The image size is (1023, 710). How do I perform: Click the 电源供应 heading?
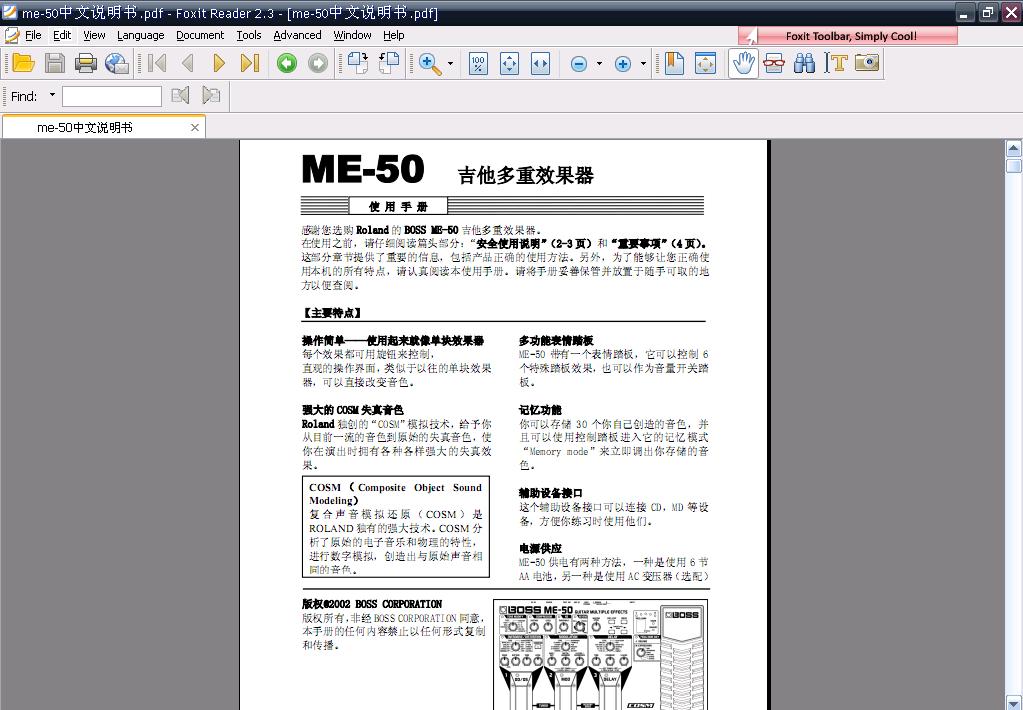point(540,548)
